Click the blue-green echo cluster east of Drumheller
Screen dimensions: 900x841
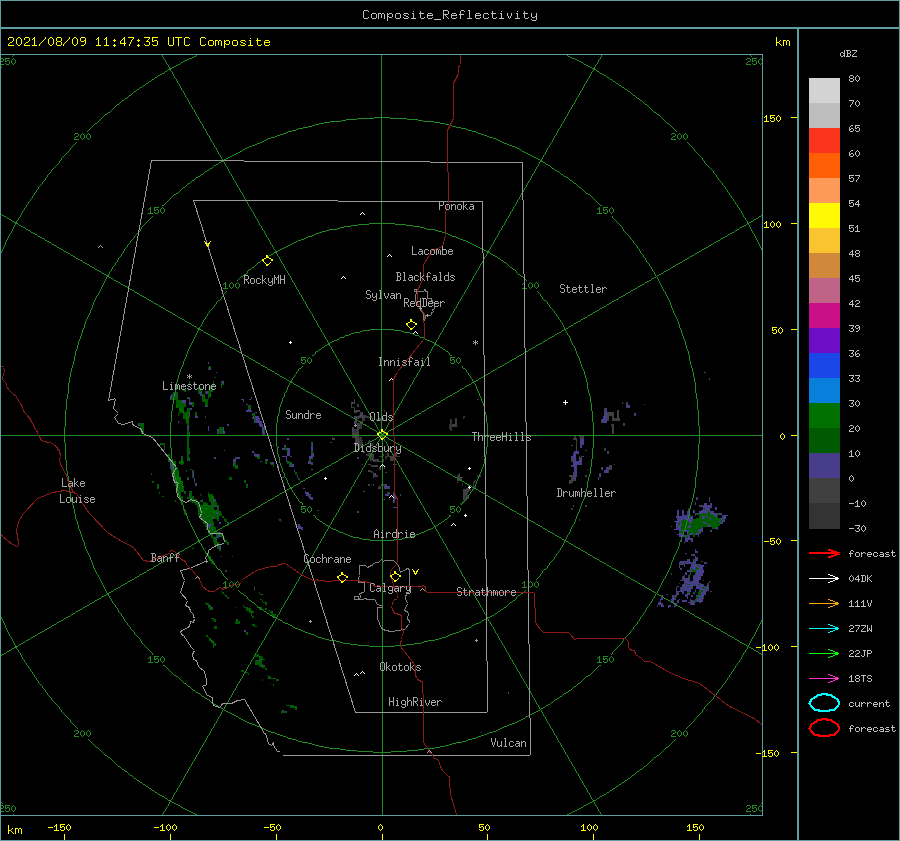click(x=700, y=521)
